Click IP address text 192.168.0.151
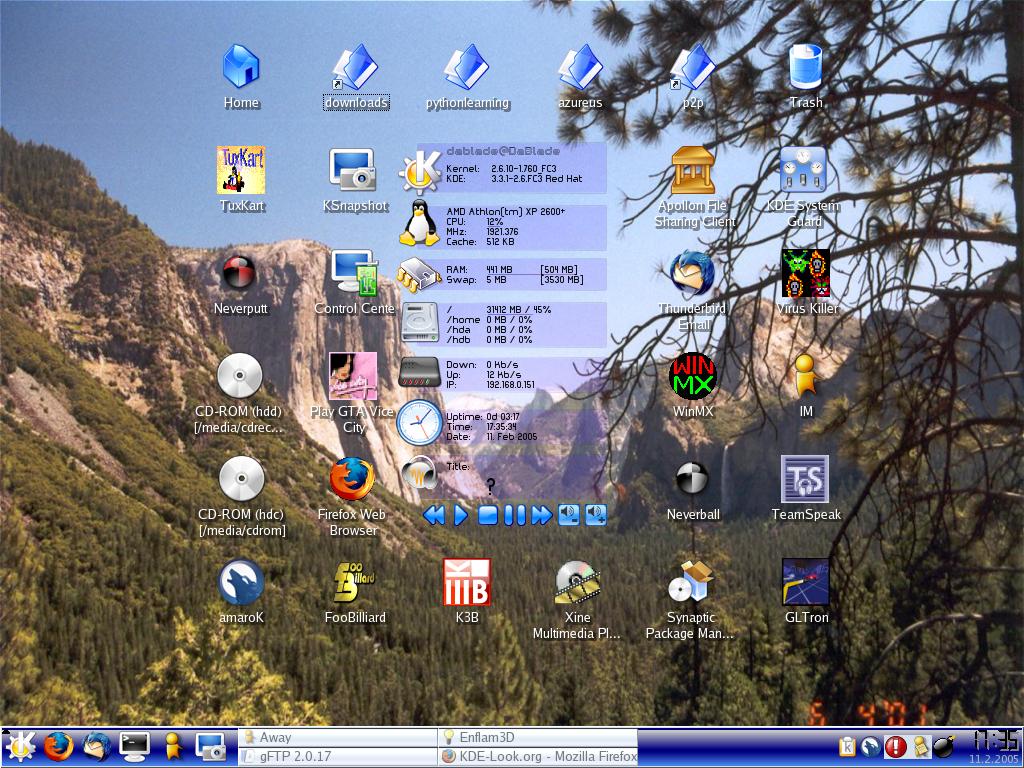This screenshot has width=1024, height=768. coord(510,385)
